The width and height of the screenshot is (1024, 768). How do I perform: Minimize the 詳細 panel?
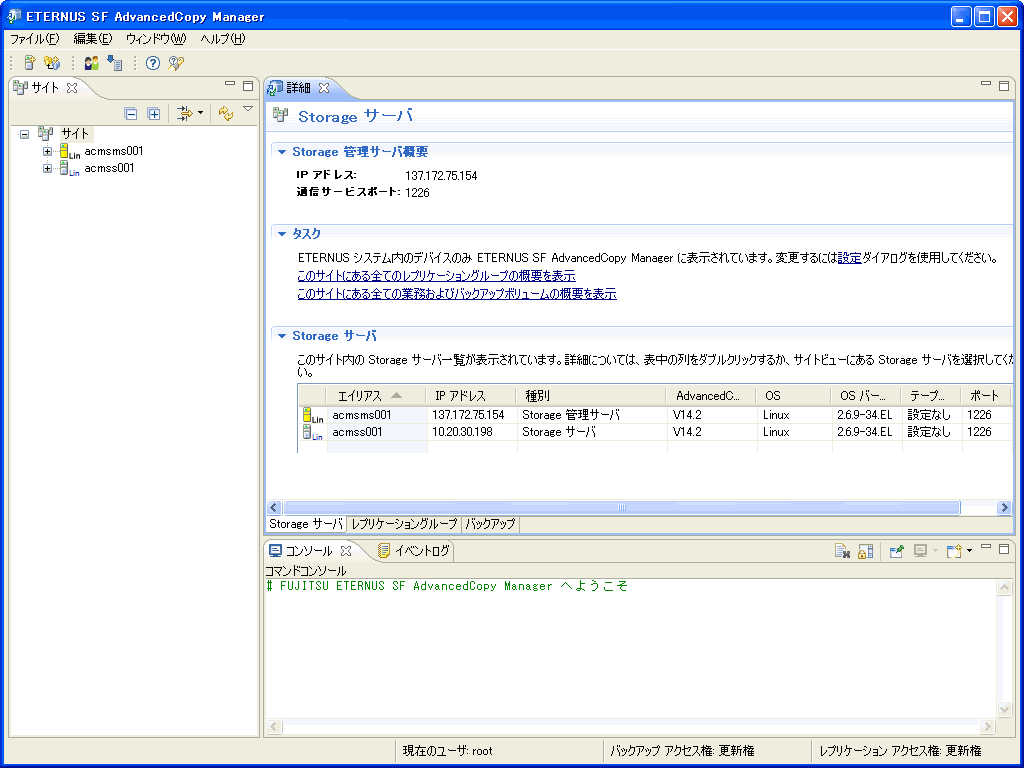click(x=985, y=84)
